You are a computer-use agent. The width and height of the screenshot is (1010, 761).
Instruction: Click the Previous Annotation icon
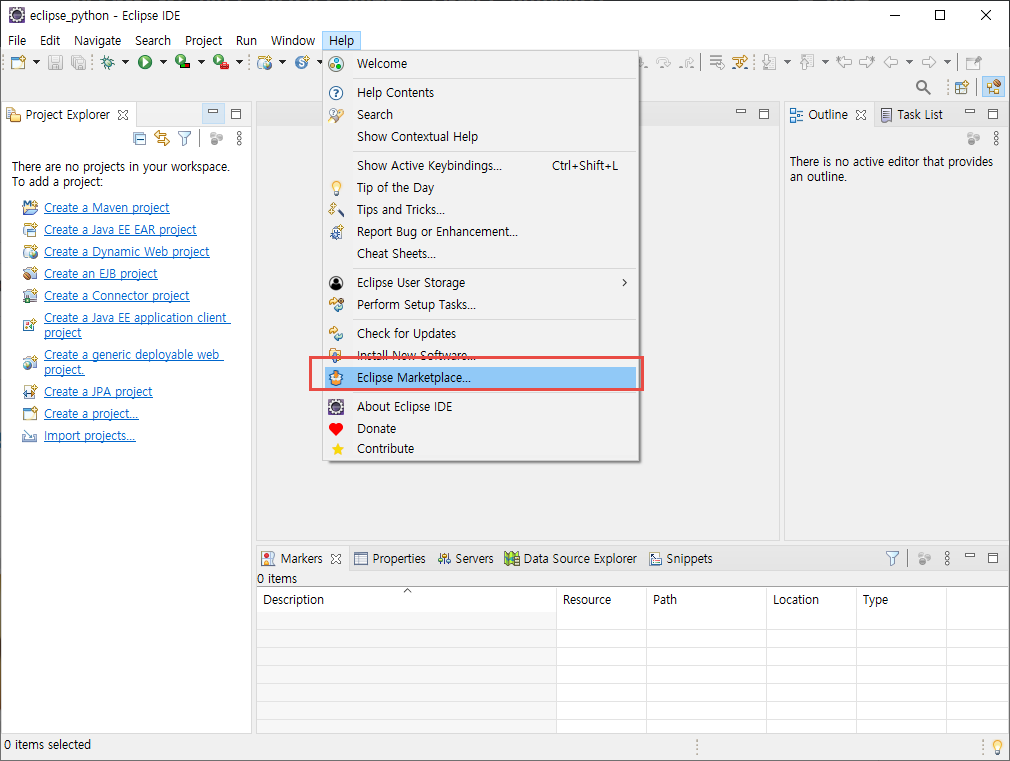coord(807,63)
